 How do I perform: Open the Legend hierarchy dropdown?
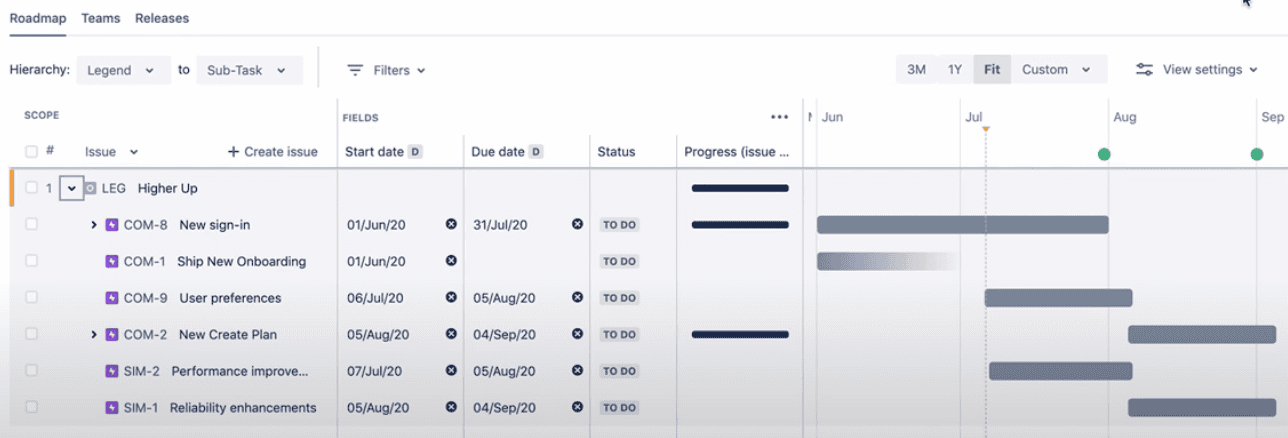123,70
